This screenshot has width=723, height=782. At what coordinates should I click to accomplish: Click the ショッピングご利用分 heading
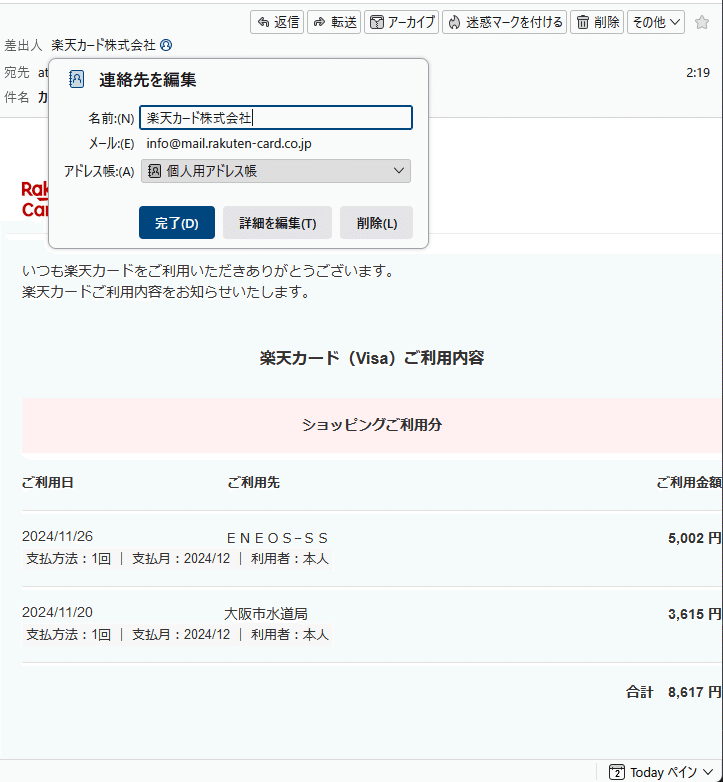(372, 425)
